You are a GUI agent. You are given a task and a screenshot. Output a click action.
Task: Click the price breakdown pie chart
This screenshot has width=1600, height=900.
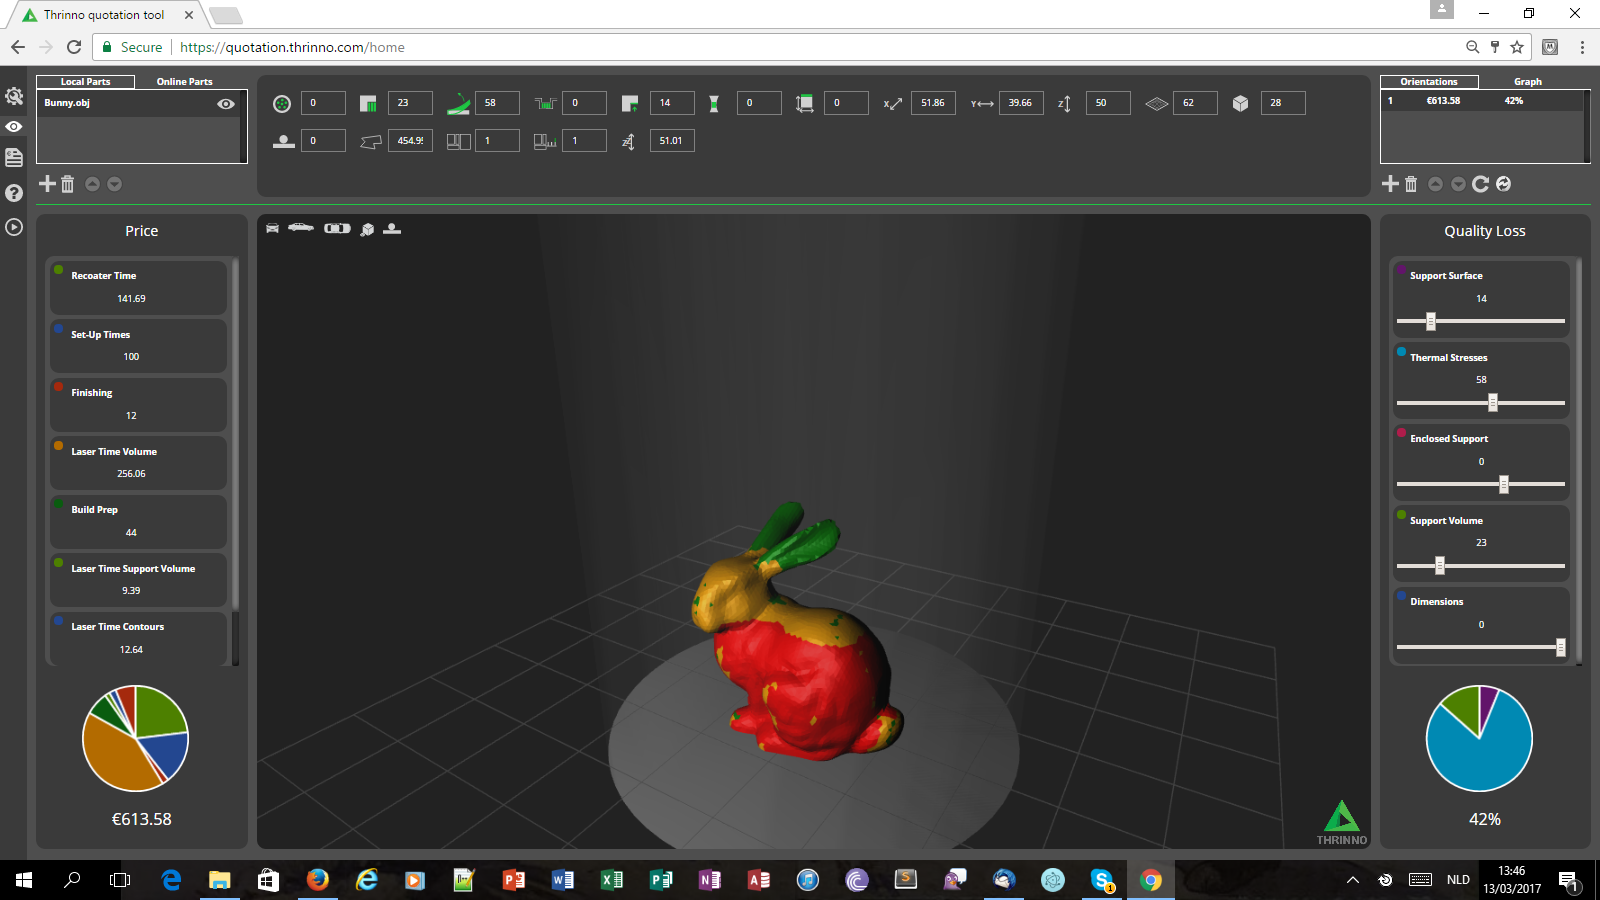coord(135,738)
